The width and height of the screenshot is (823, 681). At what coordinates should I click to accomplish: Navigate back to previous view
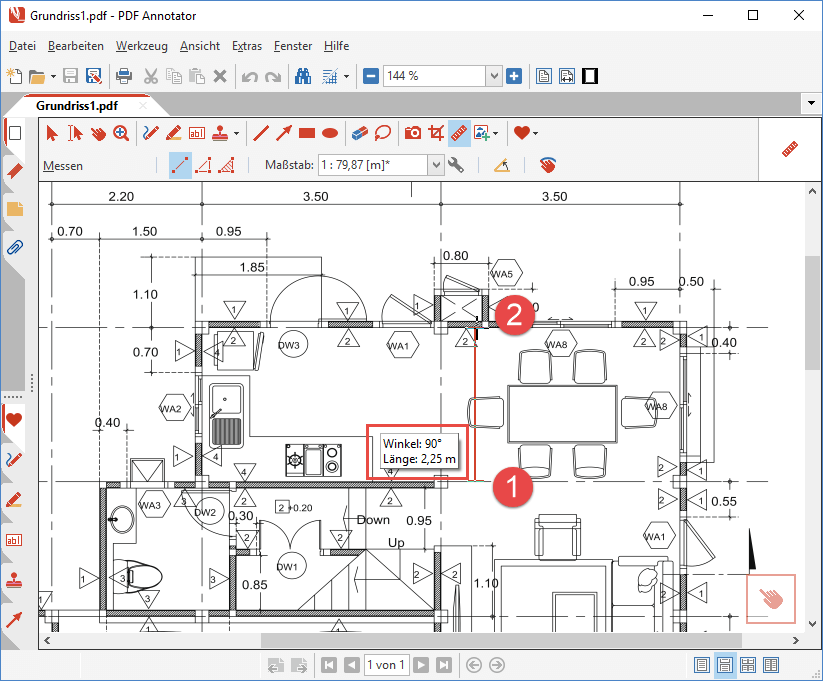[x=474, y=665]
